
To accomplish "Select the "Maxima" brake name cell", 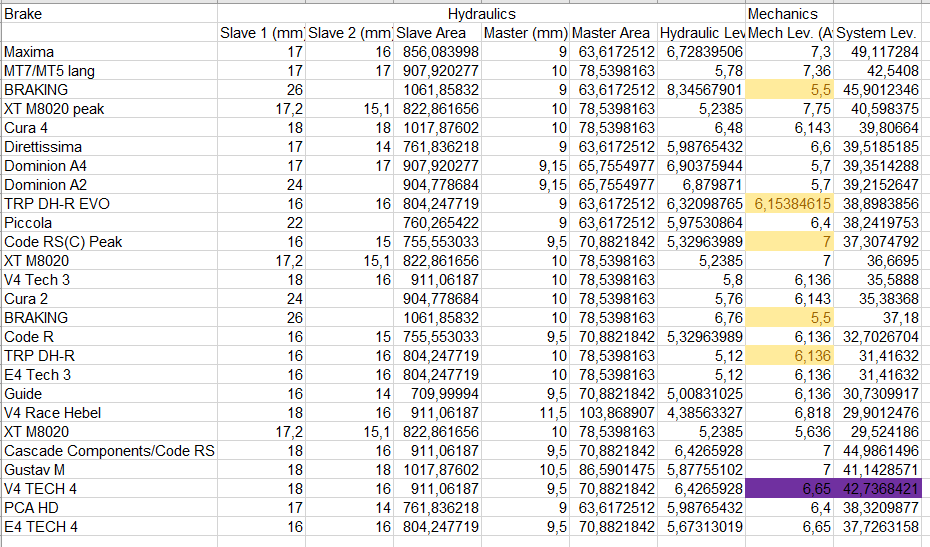I will (30, 52).
